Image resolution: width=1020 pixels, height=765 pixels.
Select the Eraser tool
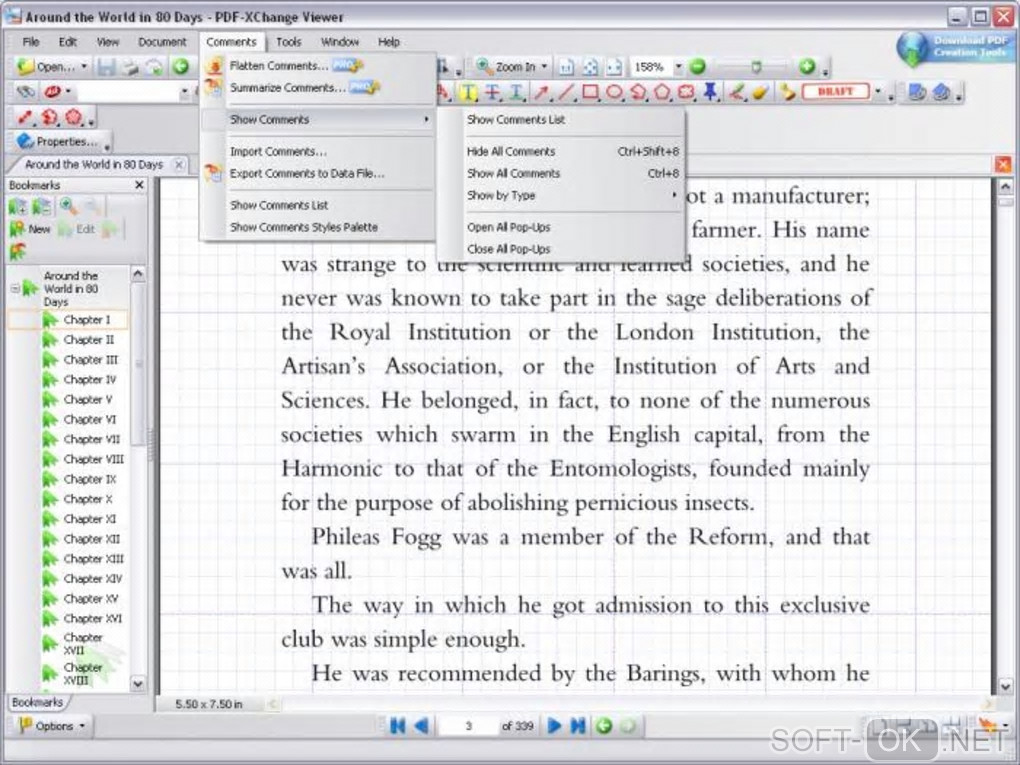760,92
